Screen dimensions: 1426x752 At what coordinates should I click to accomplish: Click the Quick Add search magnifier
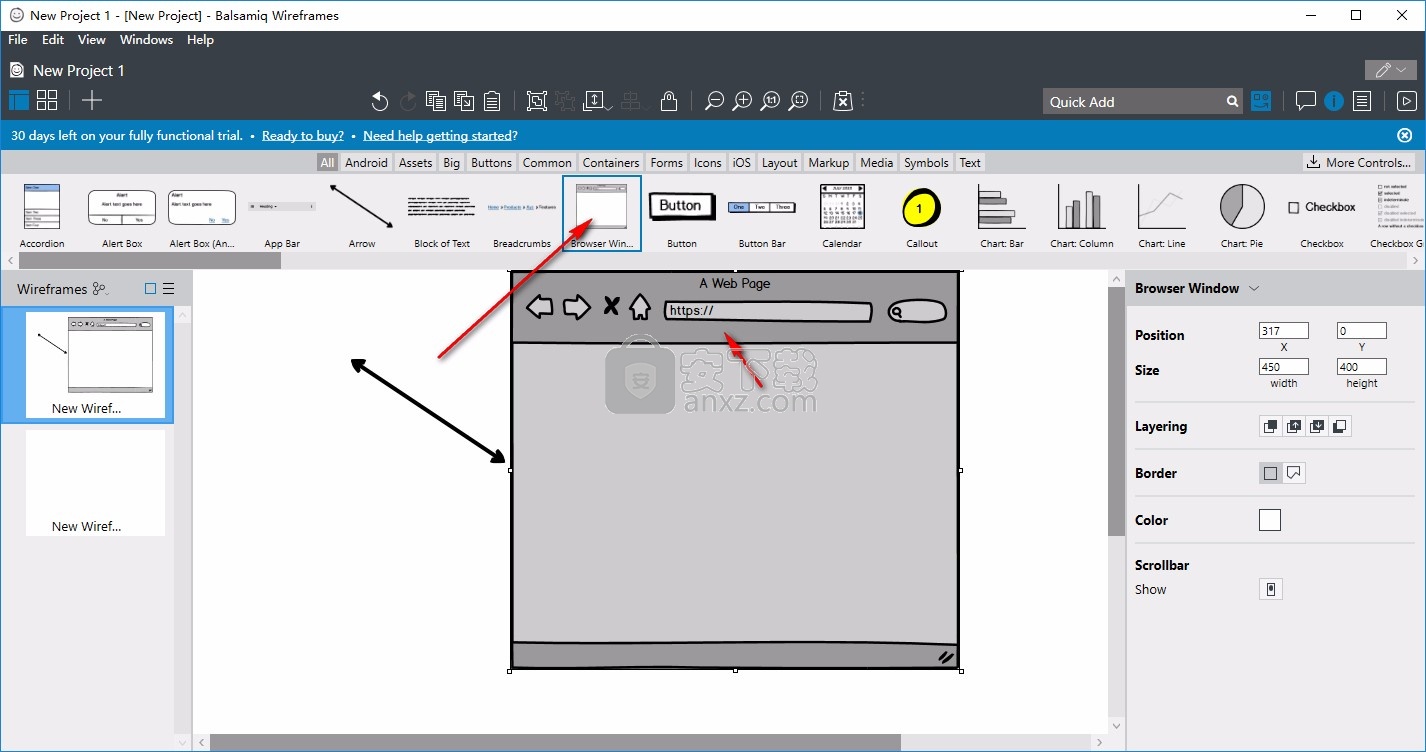[1233, 101]
